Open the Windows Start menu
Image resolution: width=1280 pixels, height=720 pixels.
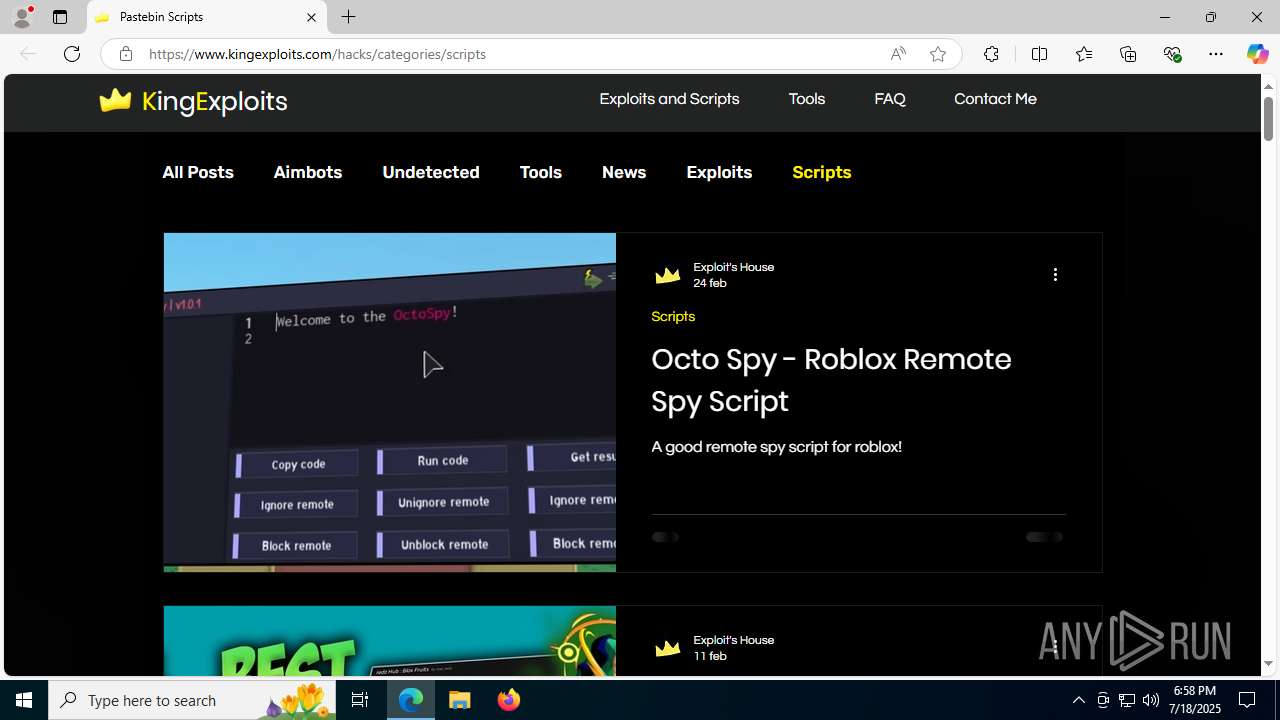pos(24,700)
